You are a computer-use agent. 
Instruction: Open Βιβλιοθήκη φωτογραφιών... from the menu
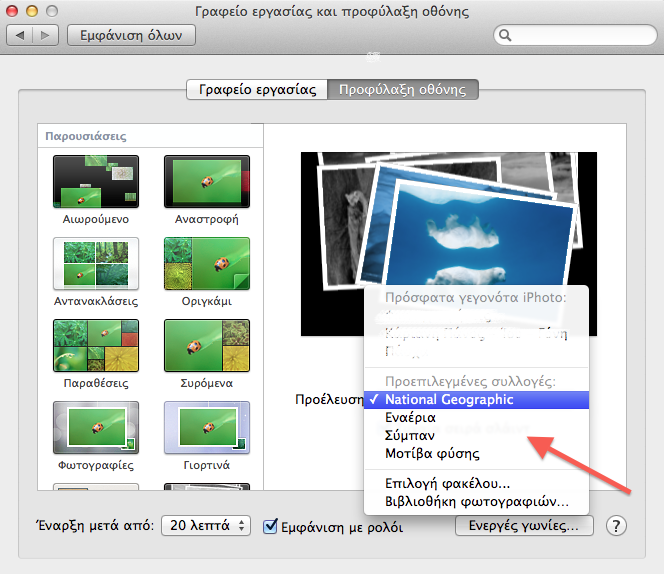tap(476, 502)
